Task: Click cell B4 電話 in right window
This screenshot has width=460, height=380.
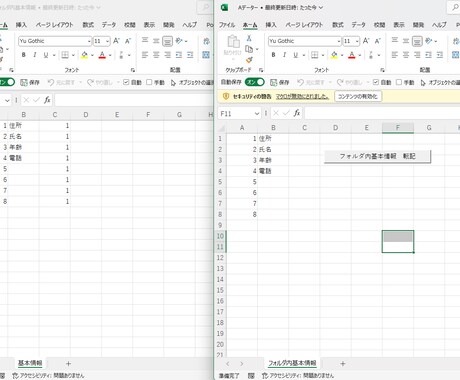Action: pos(273,171)
